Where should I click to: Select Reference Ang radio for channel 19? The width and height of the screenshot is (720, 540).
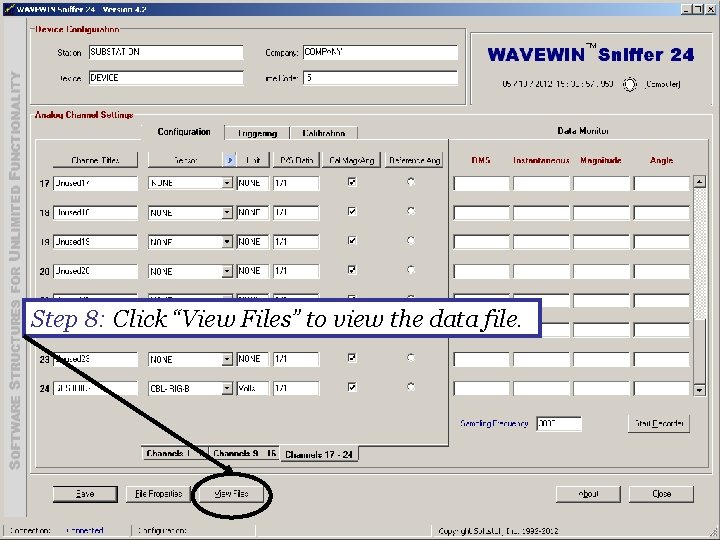pos(411,241)
